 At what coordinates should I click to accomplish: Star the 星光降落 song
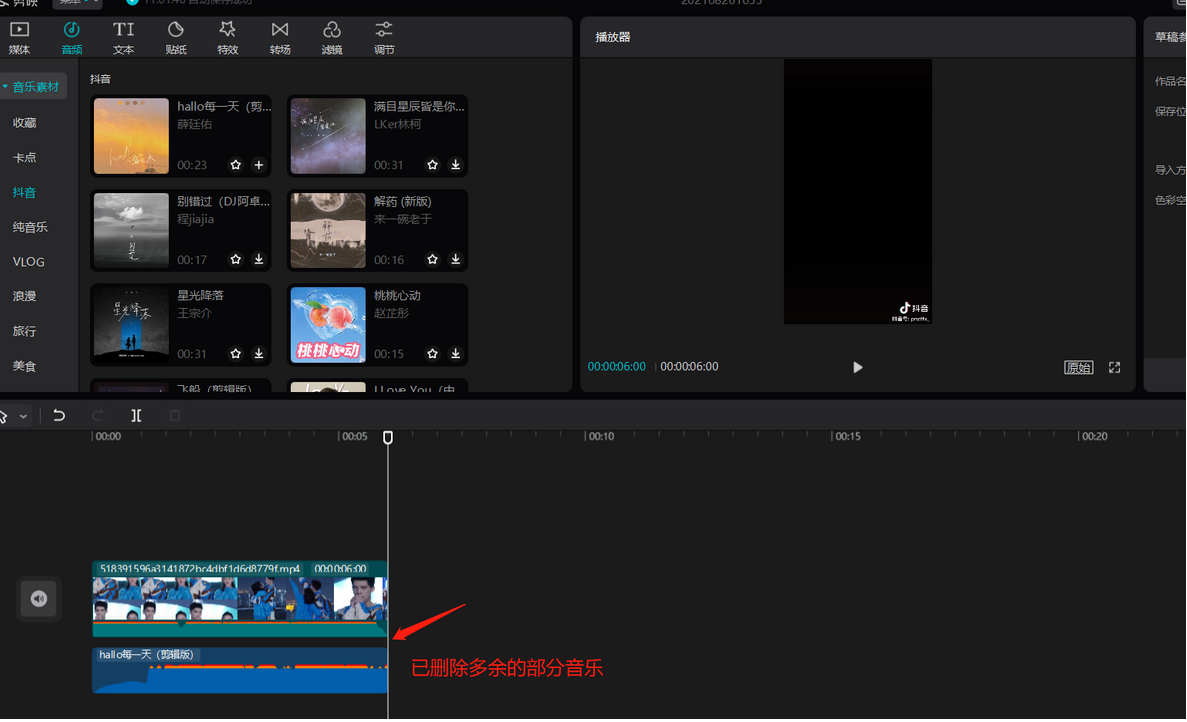235,353
